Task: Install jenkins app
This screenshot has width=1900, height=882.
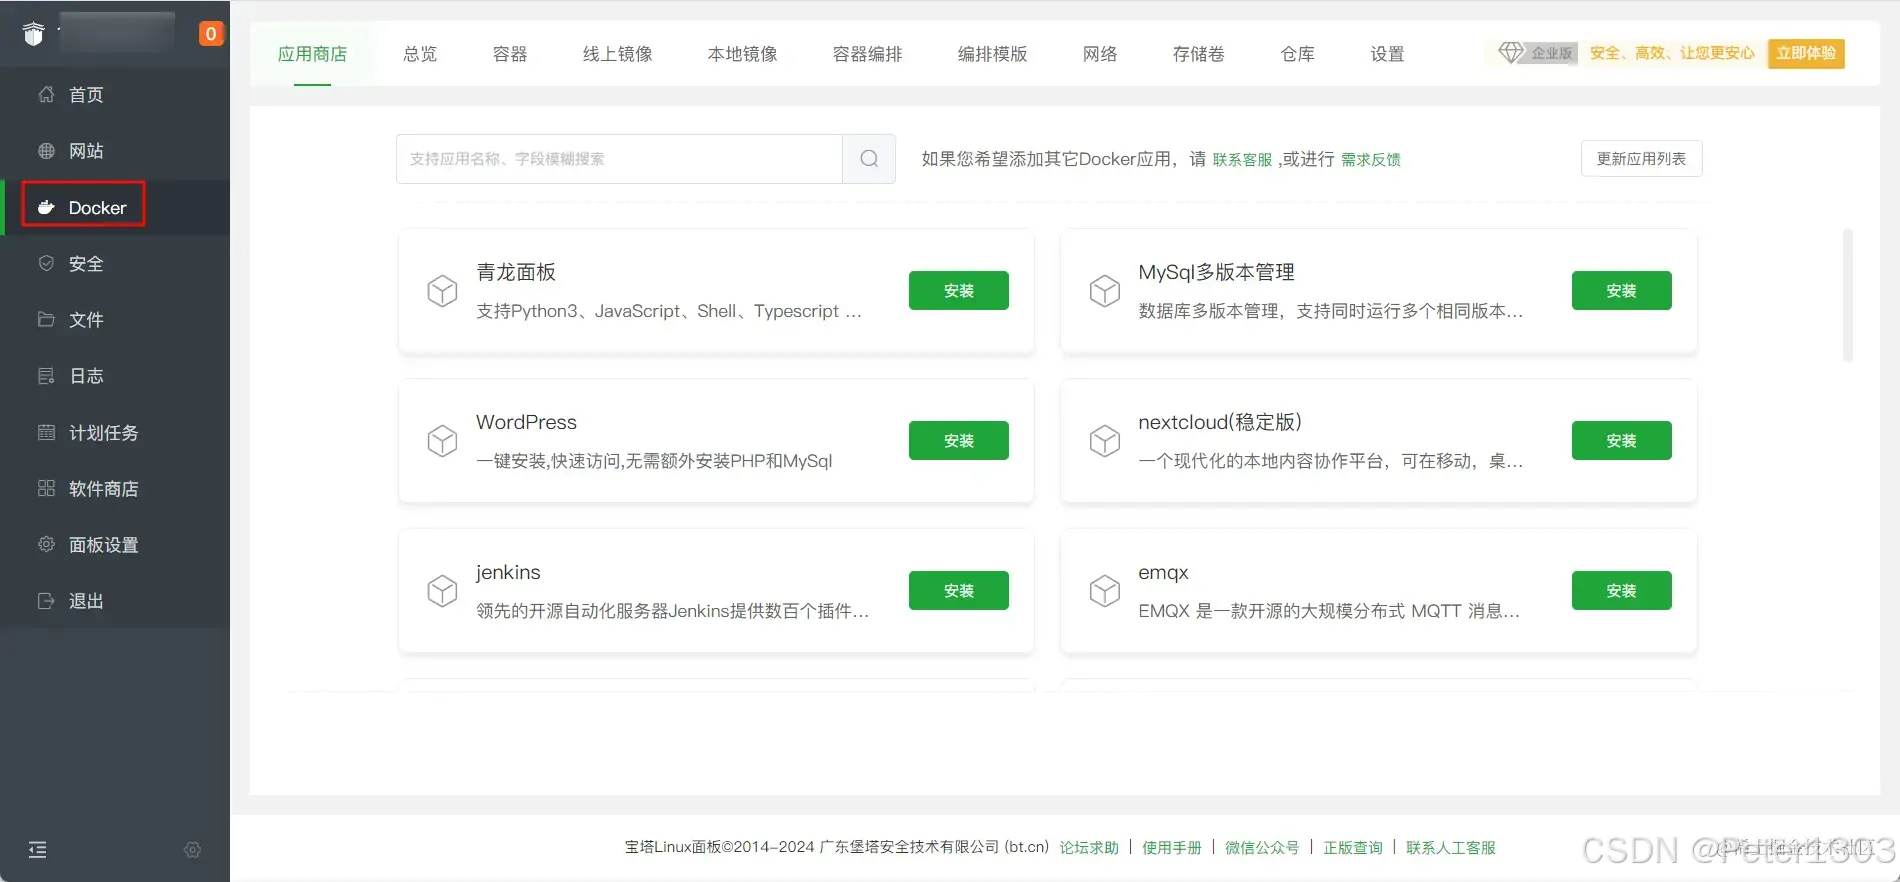Action: (x=959, y=591)
